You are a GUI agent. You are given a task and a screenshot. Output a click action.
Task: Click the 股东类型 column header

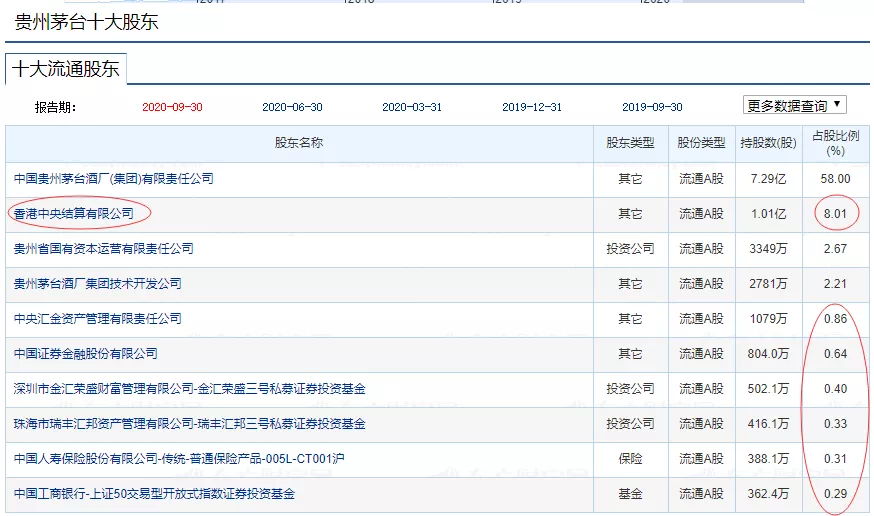(x=630, y=143)
